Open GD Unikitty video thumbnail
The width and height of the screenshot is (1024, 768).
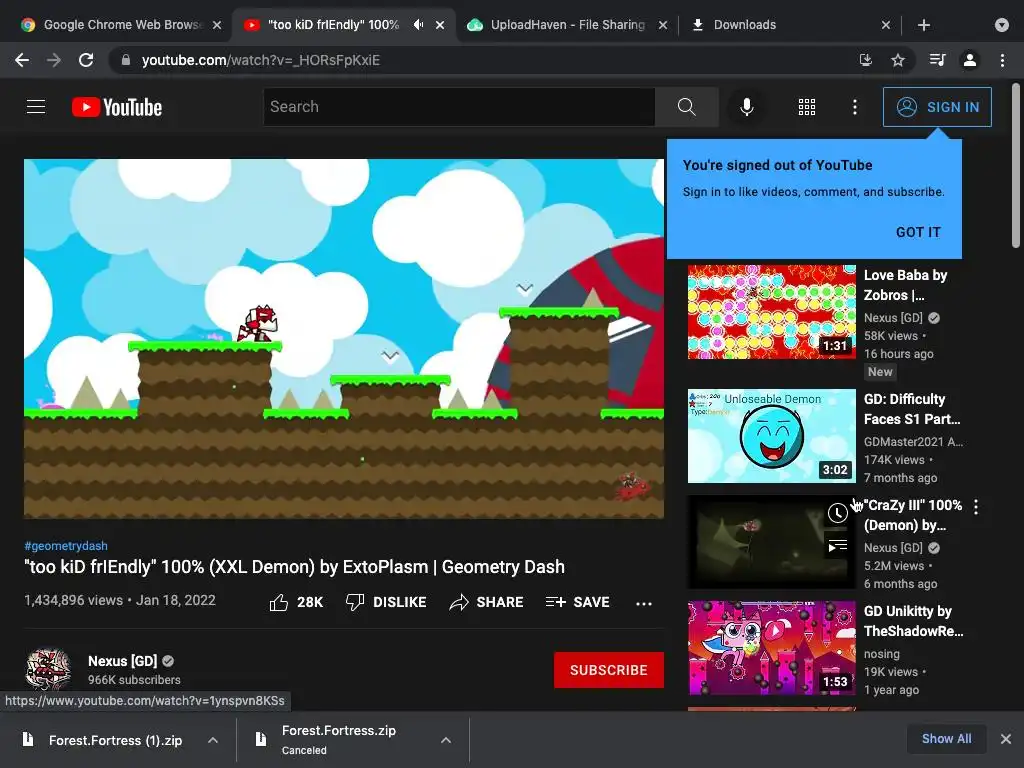point(771,647)
